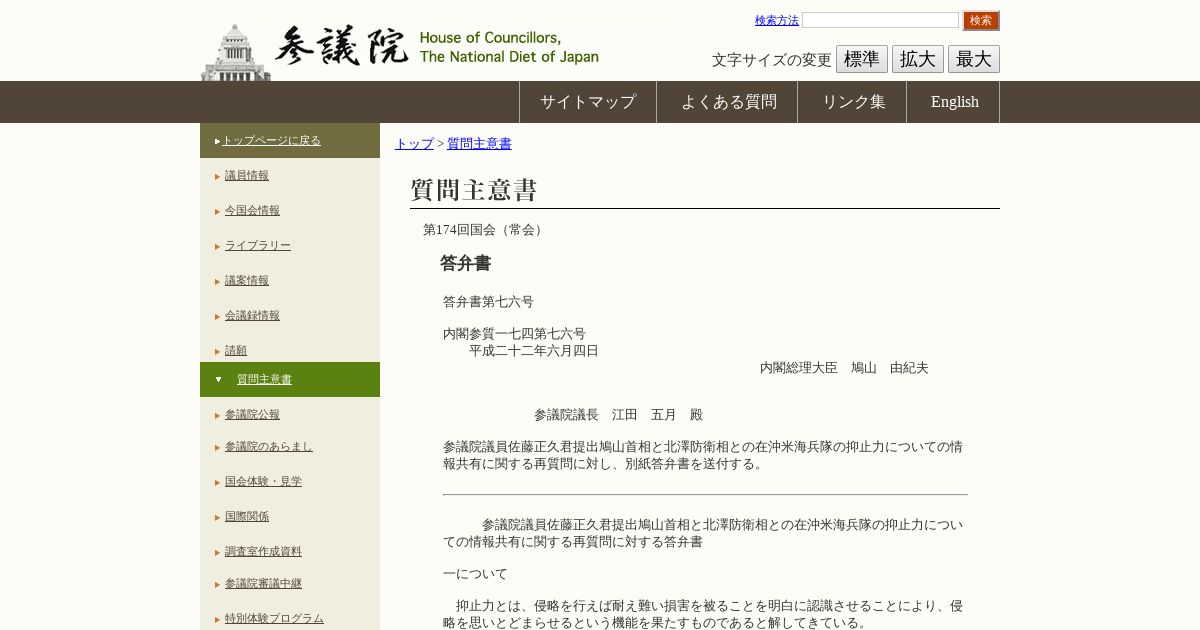1200x630 pixels.
Task: Open the 検索方法 link
Action: coord(777,20)
